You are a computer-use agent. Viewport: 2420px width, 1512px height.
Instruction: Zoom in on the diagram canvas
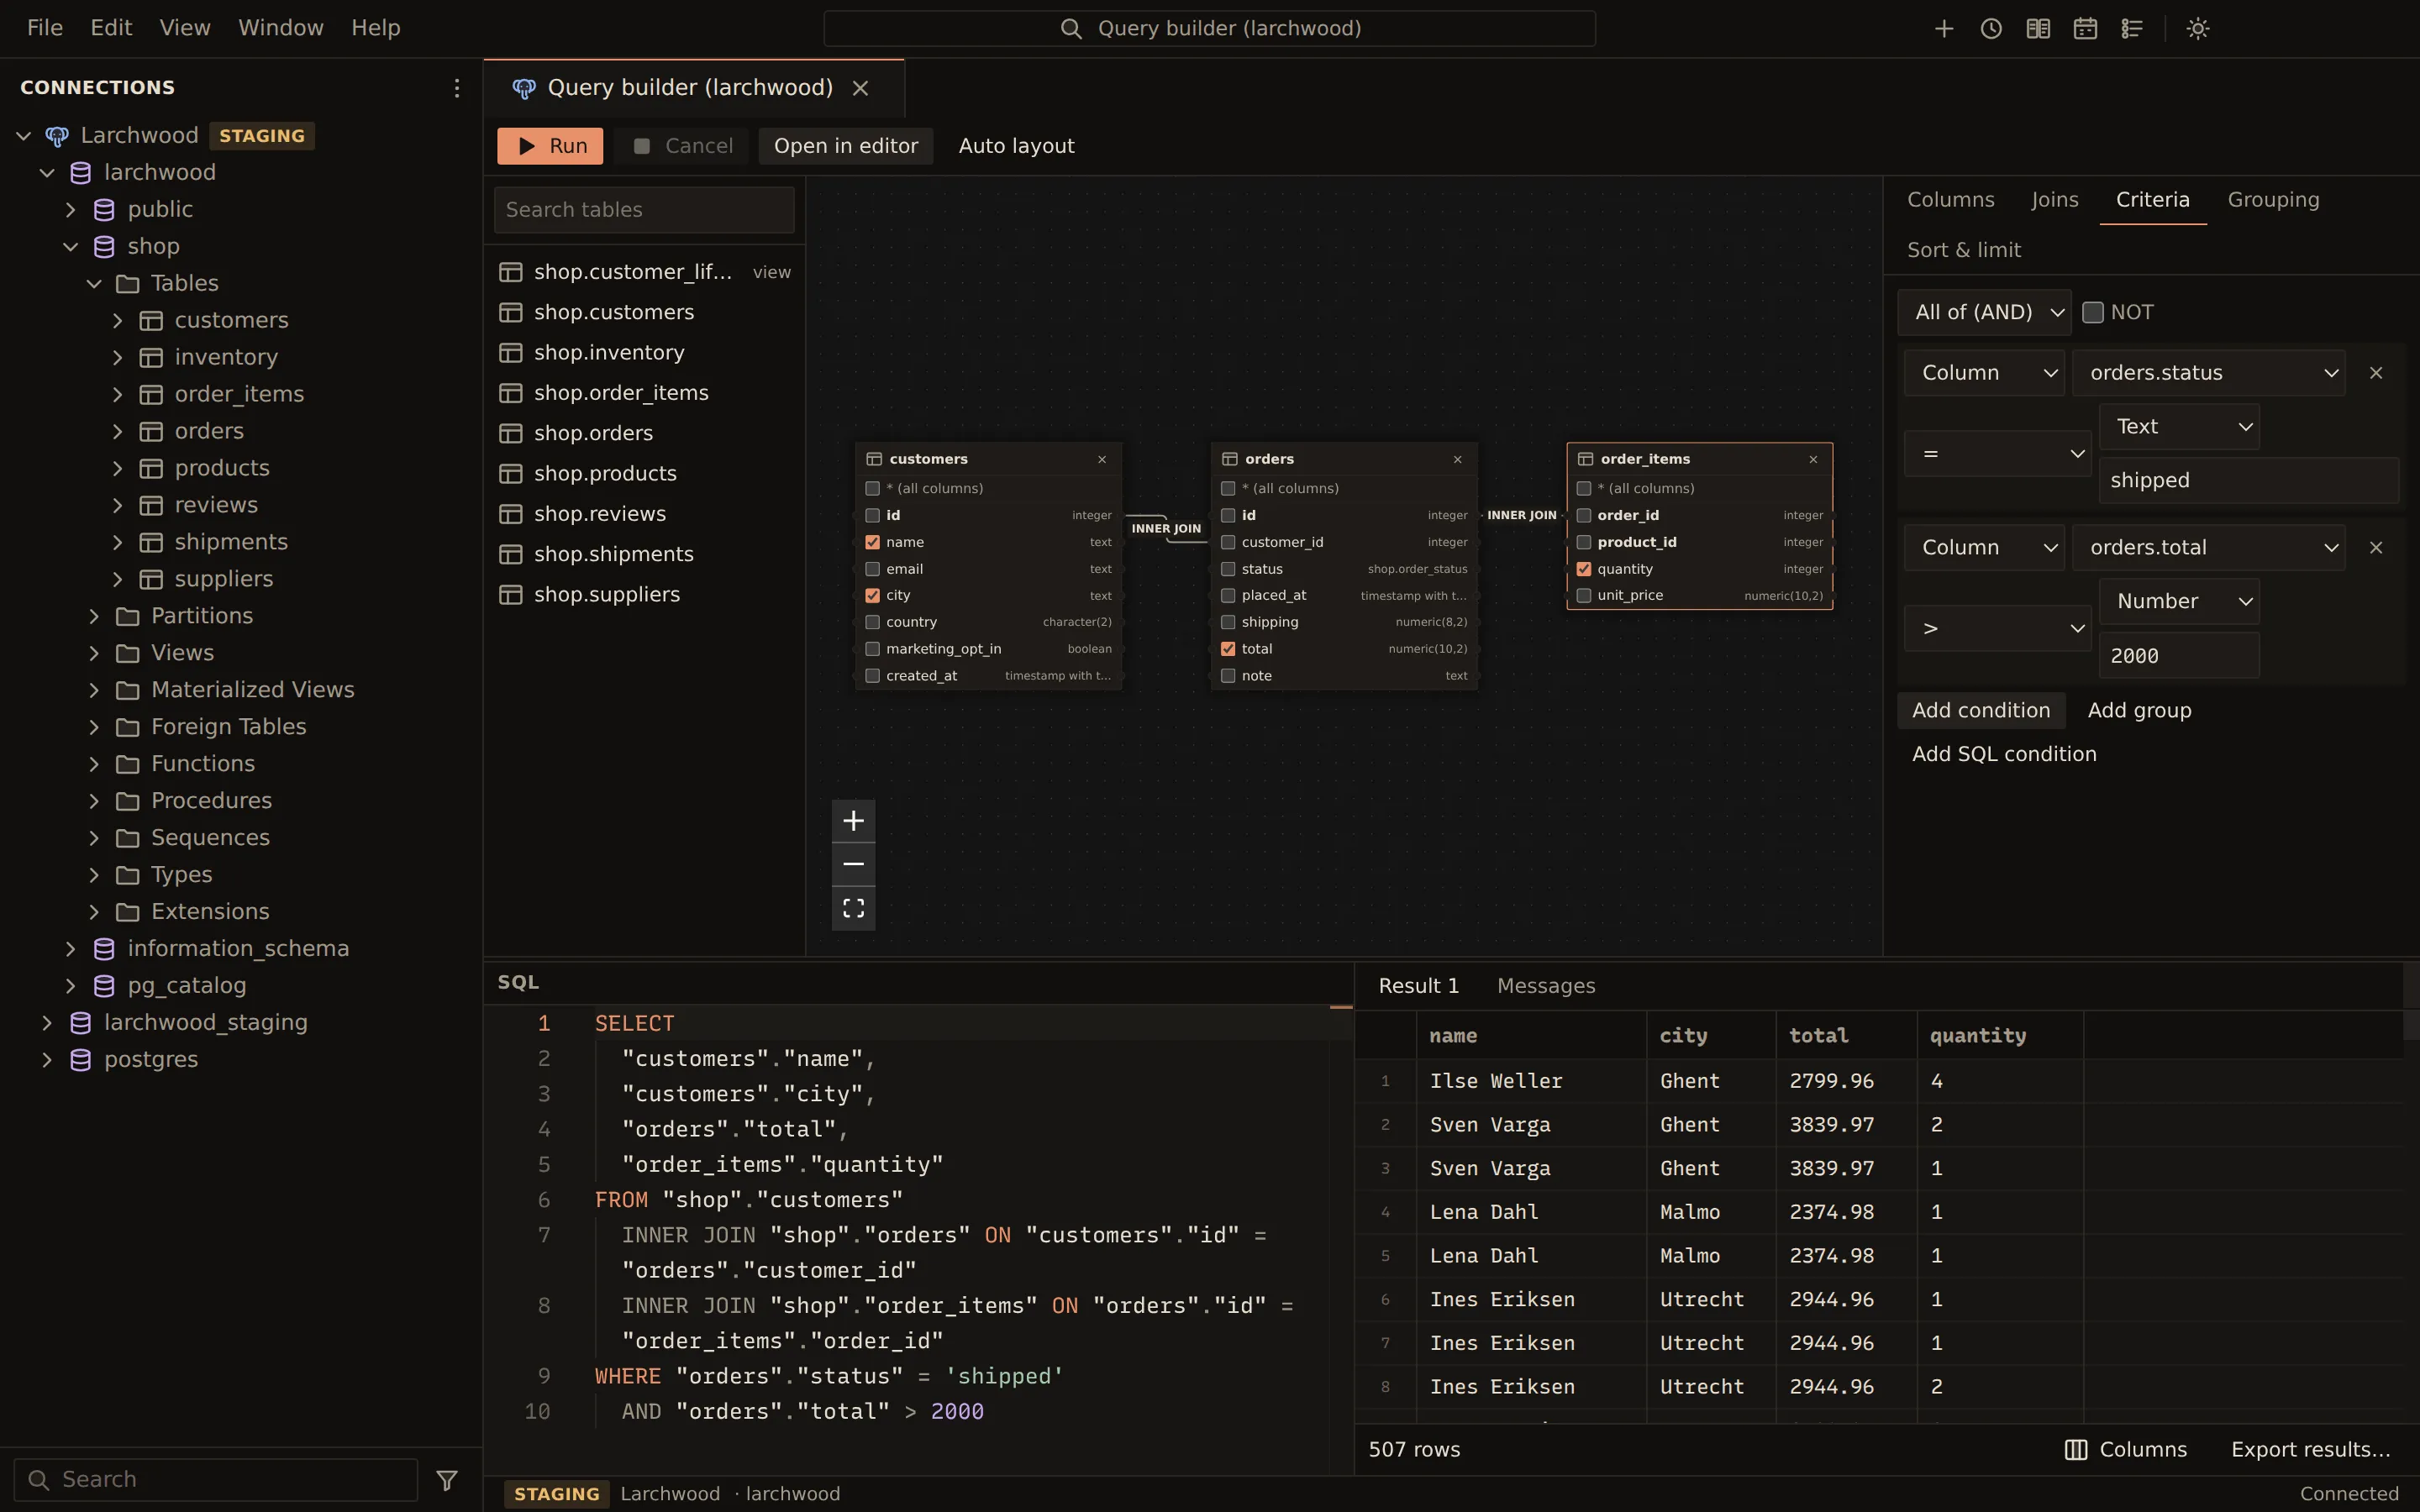(x=853, y=821)
